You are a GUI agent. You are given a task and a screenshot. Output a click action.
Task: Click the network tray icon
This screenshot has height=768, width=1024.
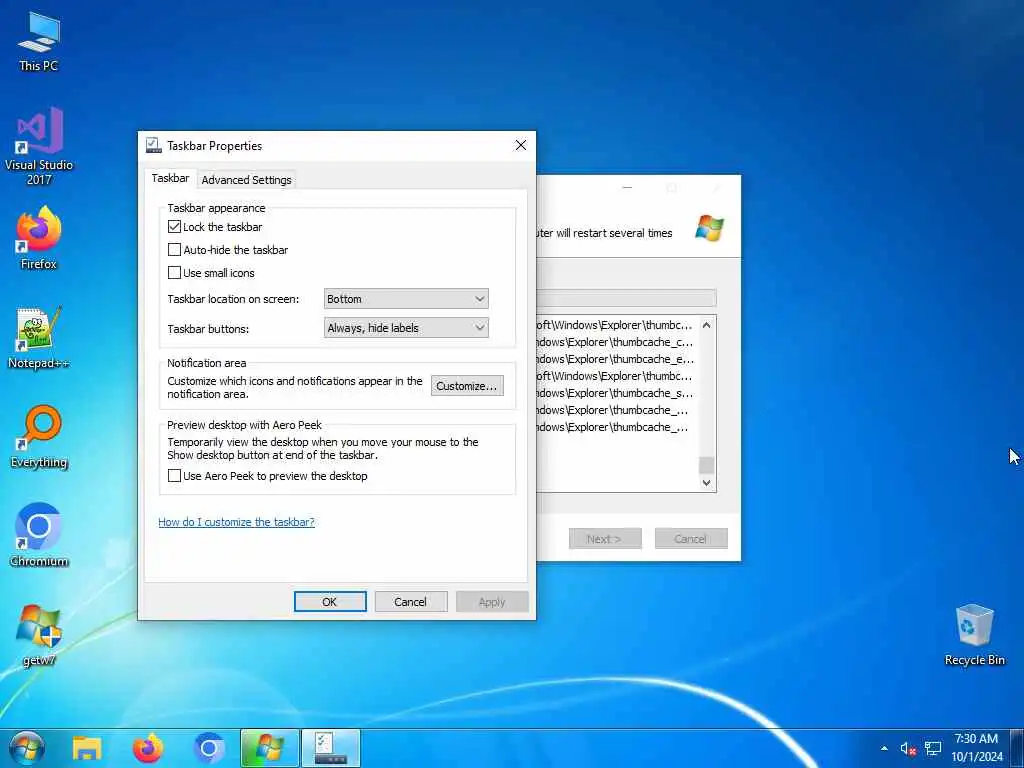(x=933, y=748)
